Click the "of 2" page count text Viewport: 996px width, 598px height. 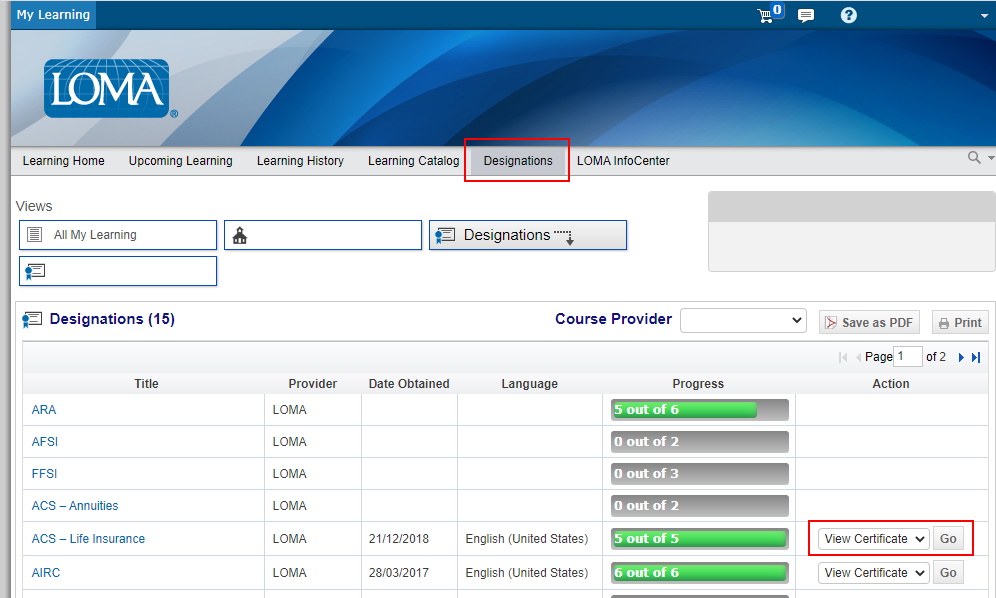[x=936, y=357]
